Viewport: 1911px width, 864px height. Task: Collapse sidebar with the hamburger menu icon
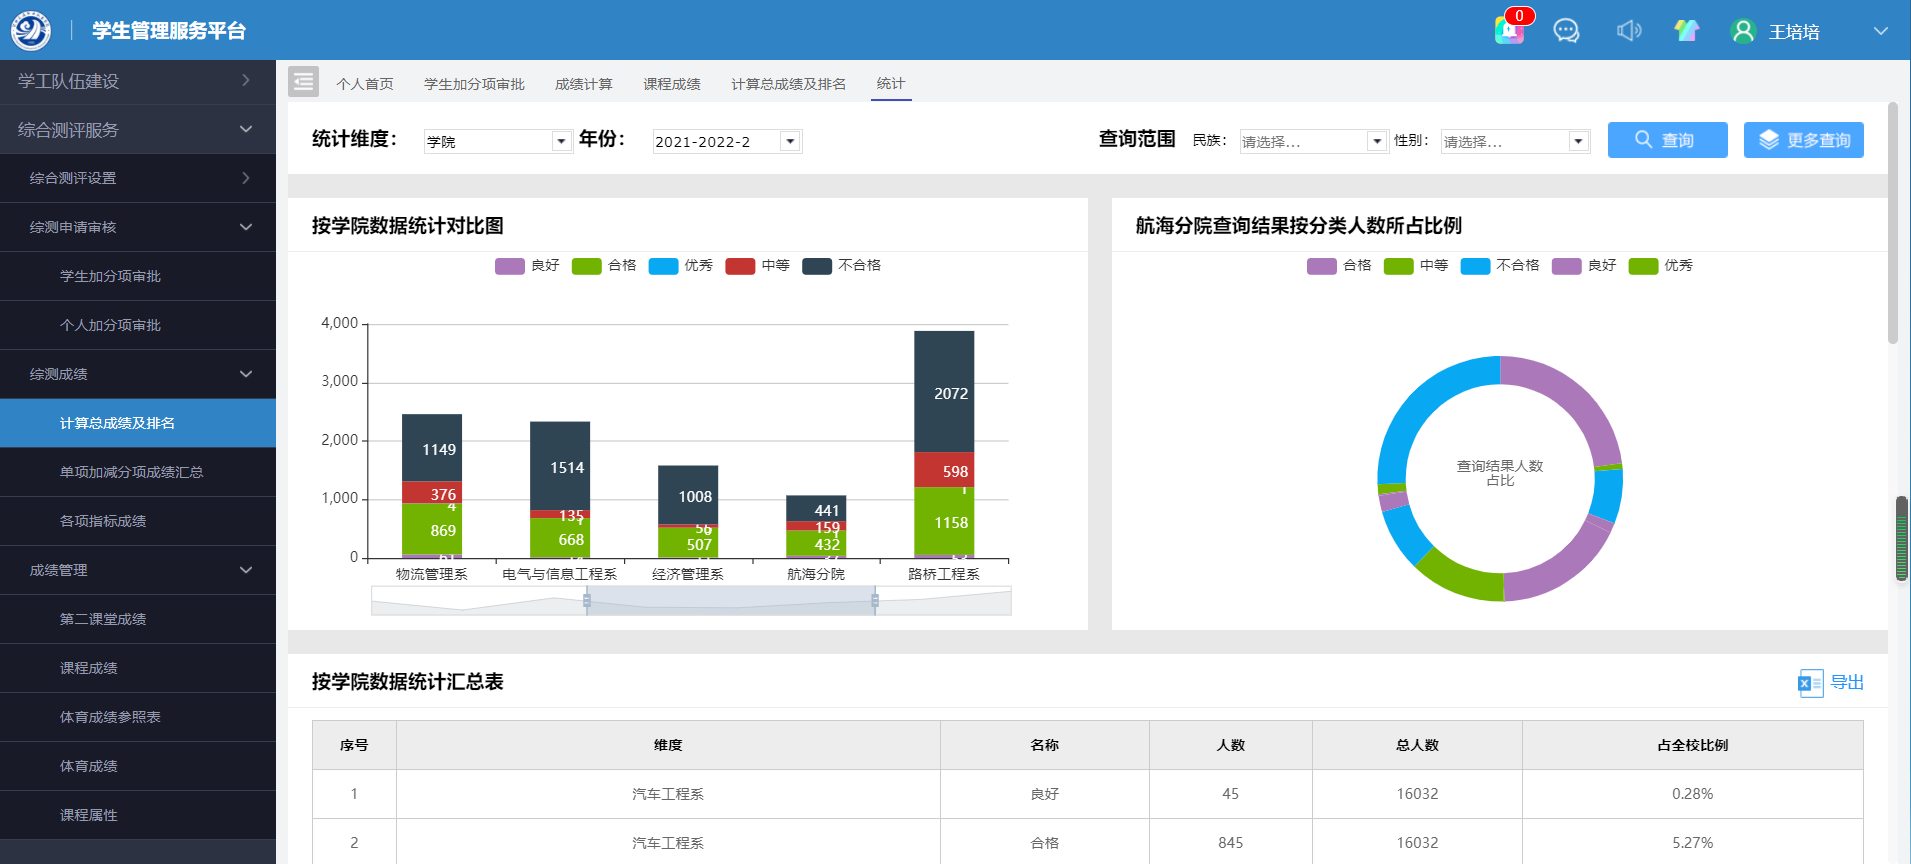[x=303, y=82]
